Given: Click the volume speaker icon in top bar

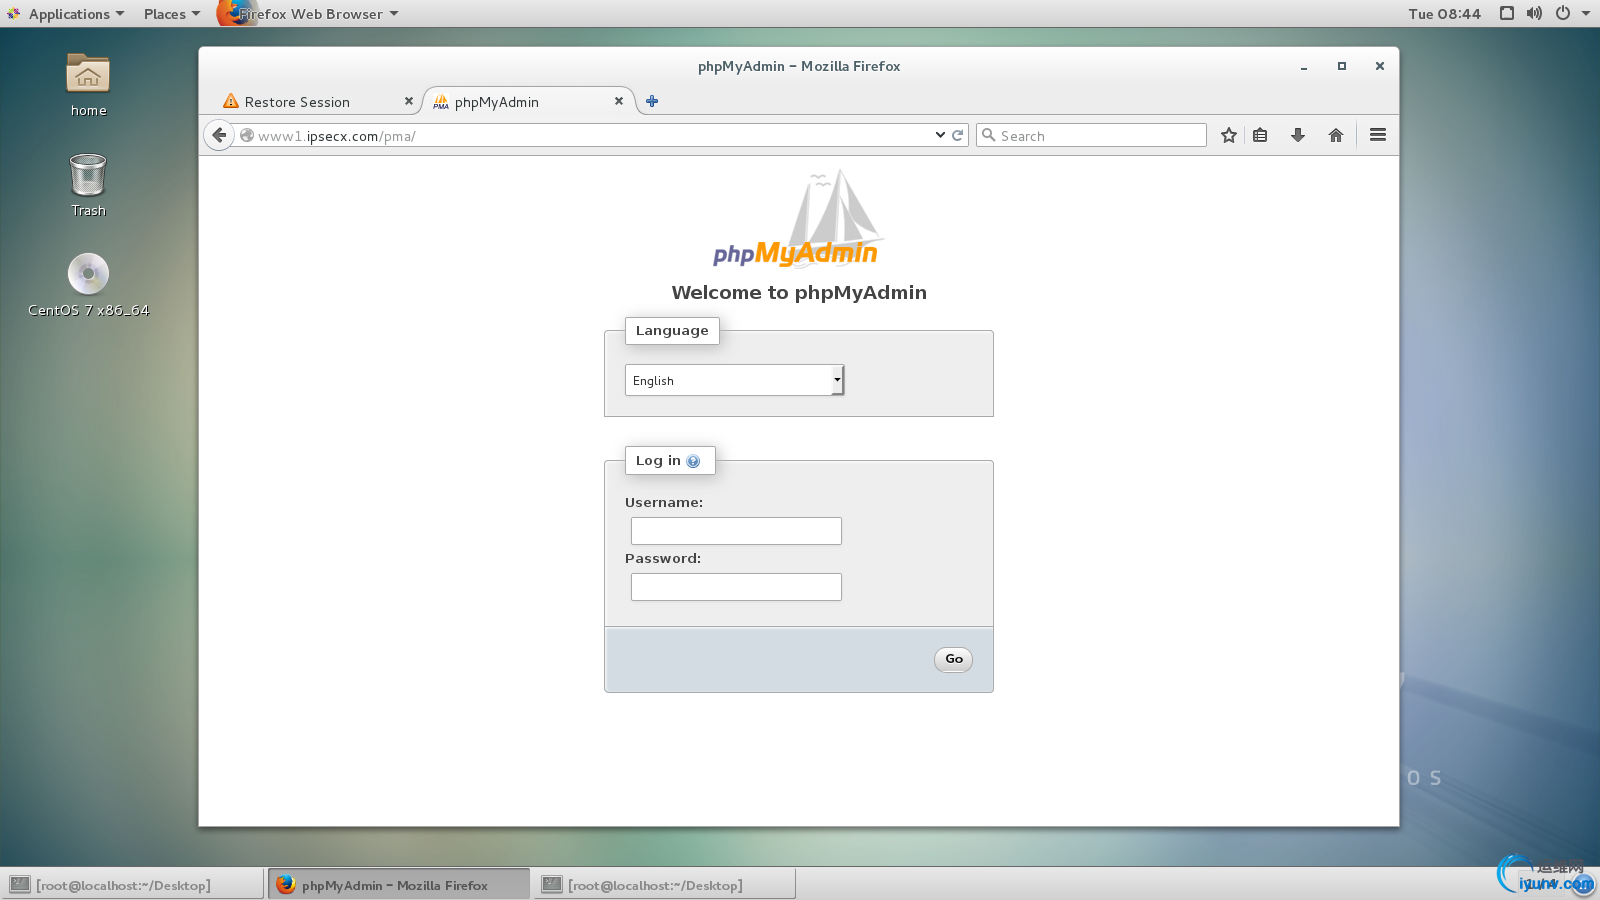Looking at the screenshot, I should coord(1534,13).
